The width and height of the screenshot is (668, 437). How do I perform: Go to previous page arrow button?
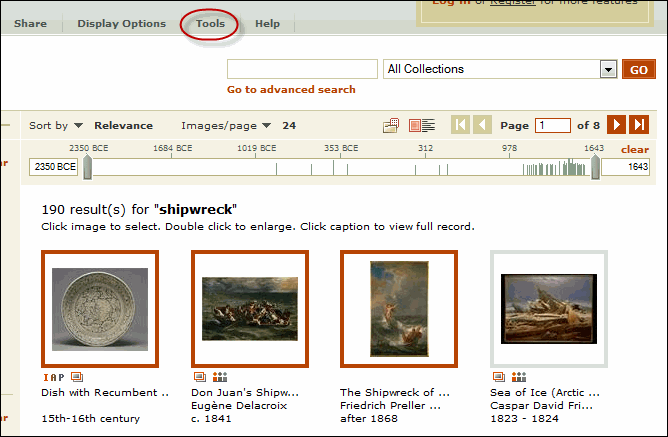click(x=482, y=125)
